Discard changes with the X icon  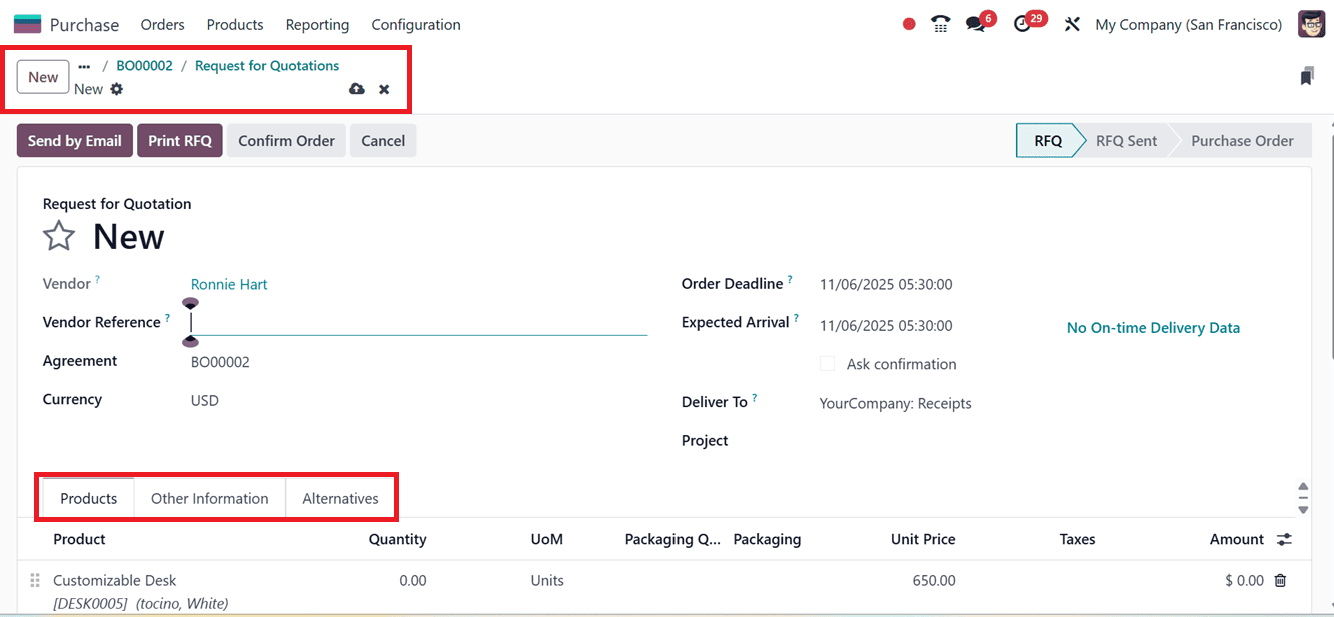pos(384,89)
